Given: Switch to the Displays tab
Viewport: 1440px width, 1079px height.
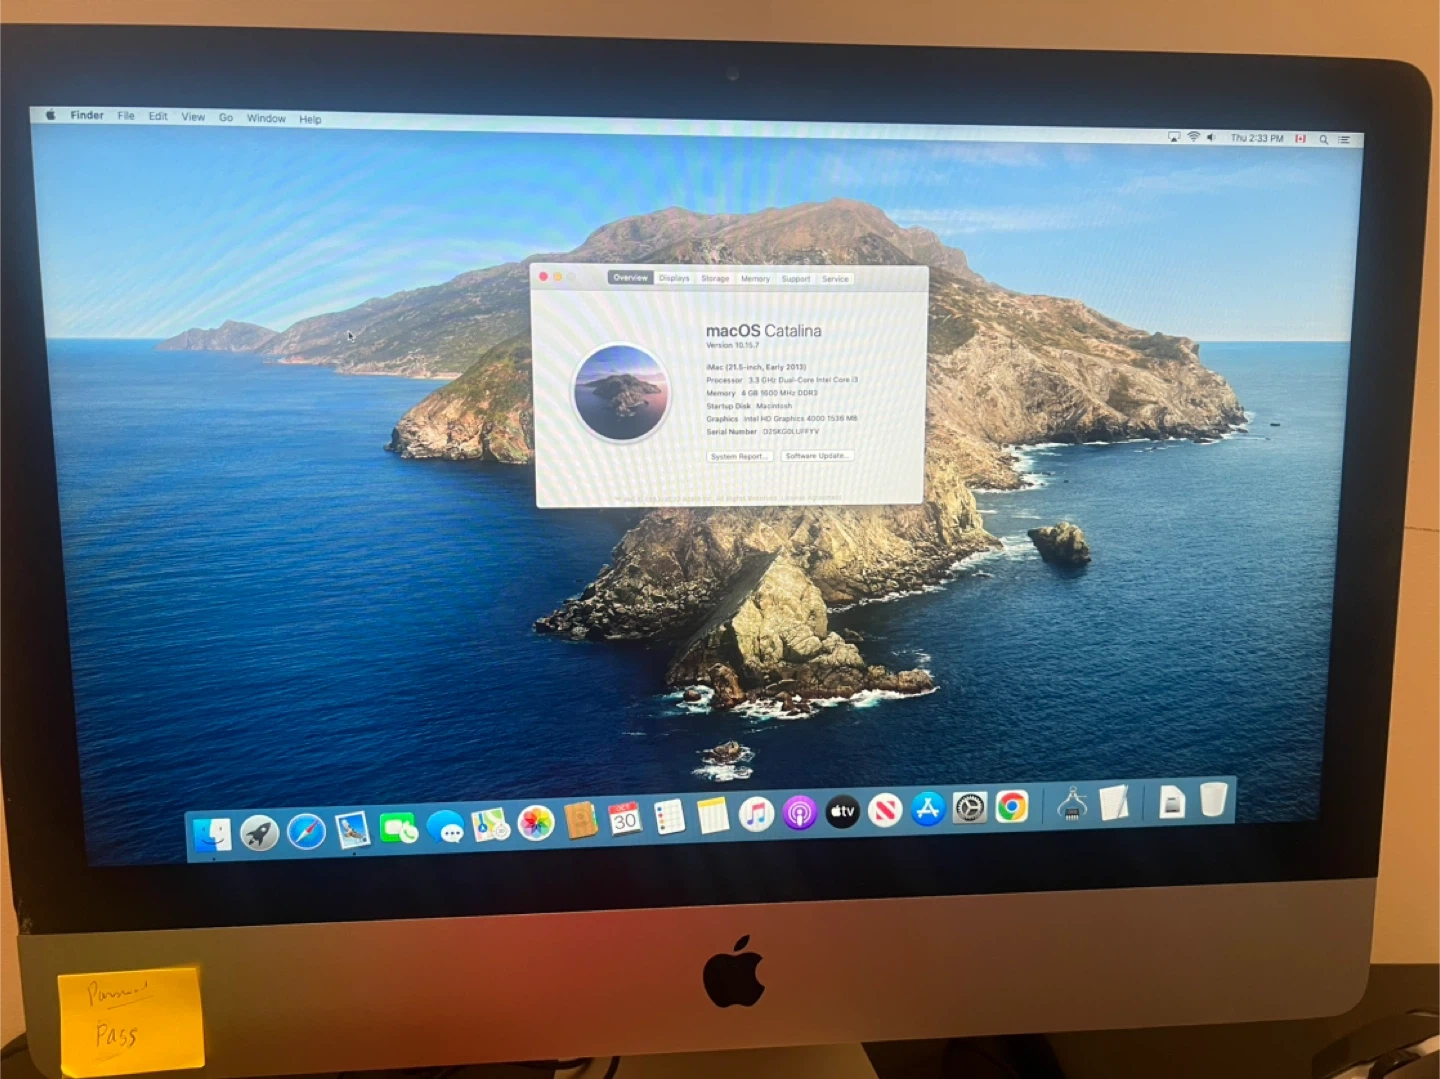Looking at the screenshot, I should [x=674, y=278].
